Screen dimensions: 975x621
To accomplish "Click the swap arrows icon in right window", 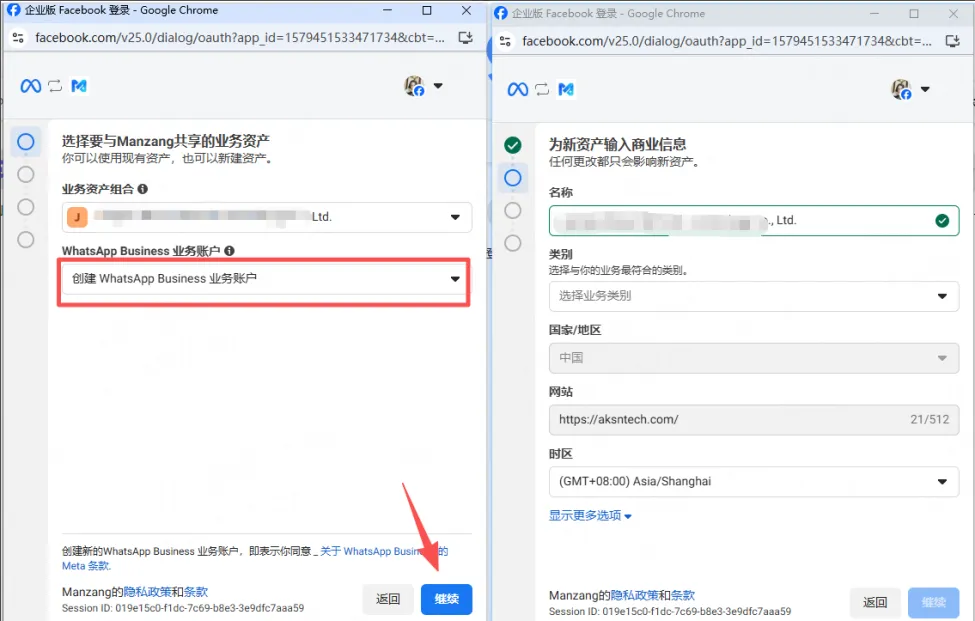I will click(x=542, y=90).
